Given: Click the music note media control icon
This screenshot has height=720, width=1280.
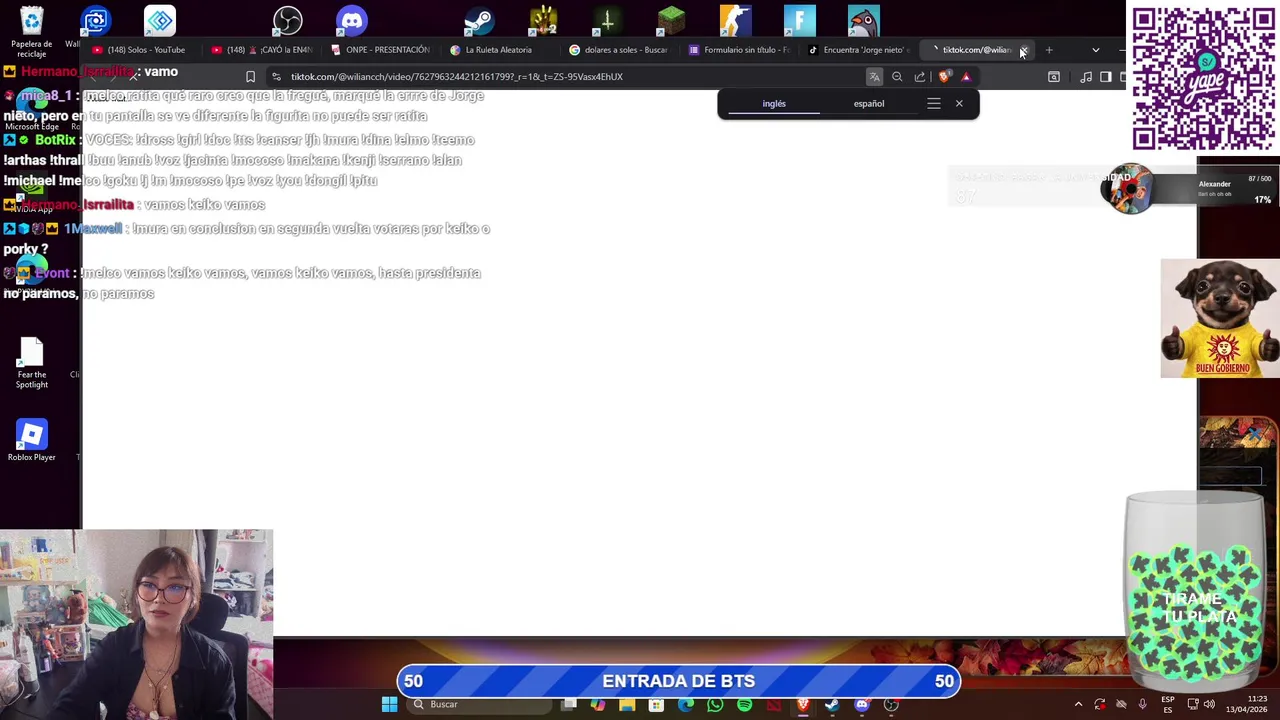Looking at the screenshot, I should [1086, 77].
